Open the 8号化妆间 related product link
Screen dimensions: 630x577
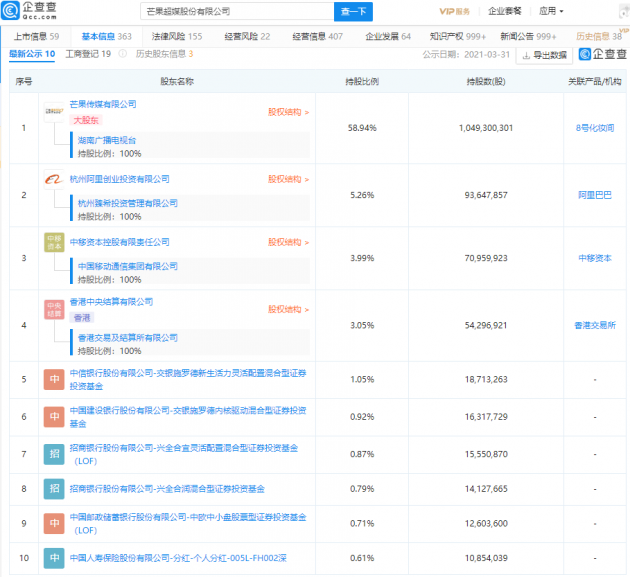point(596,128)
